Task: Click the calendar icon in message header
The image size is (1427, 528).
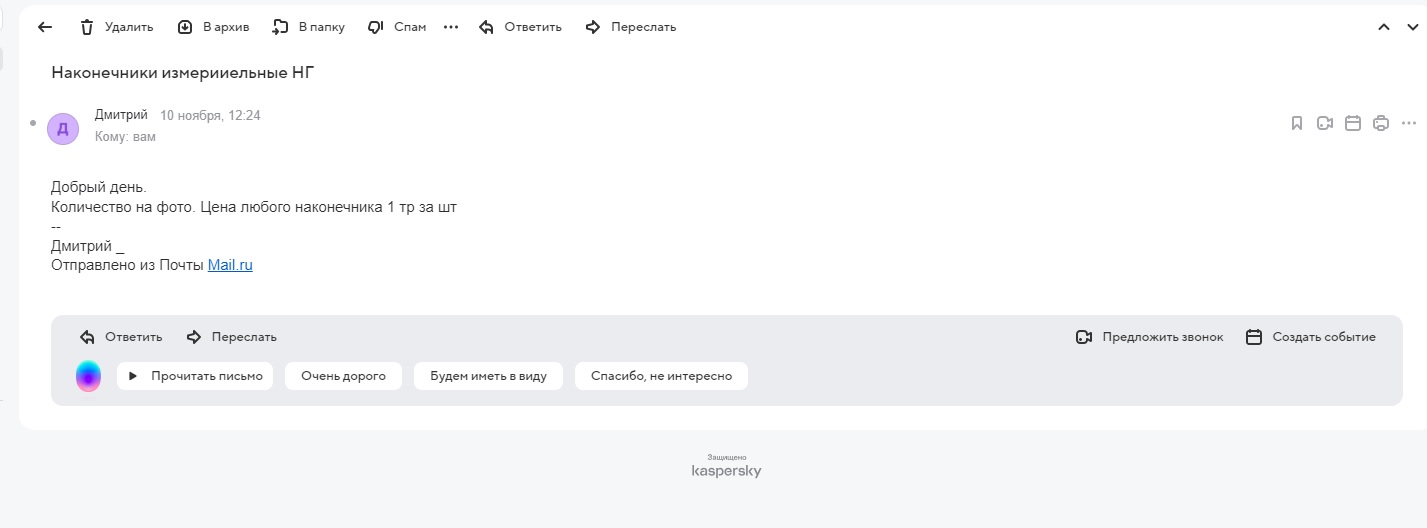Action: [x=1353, y=123]
